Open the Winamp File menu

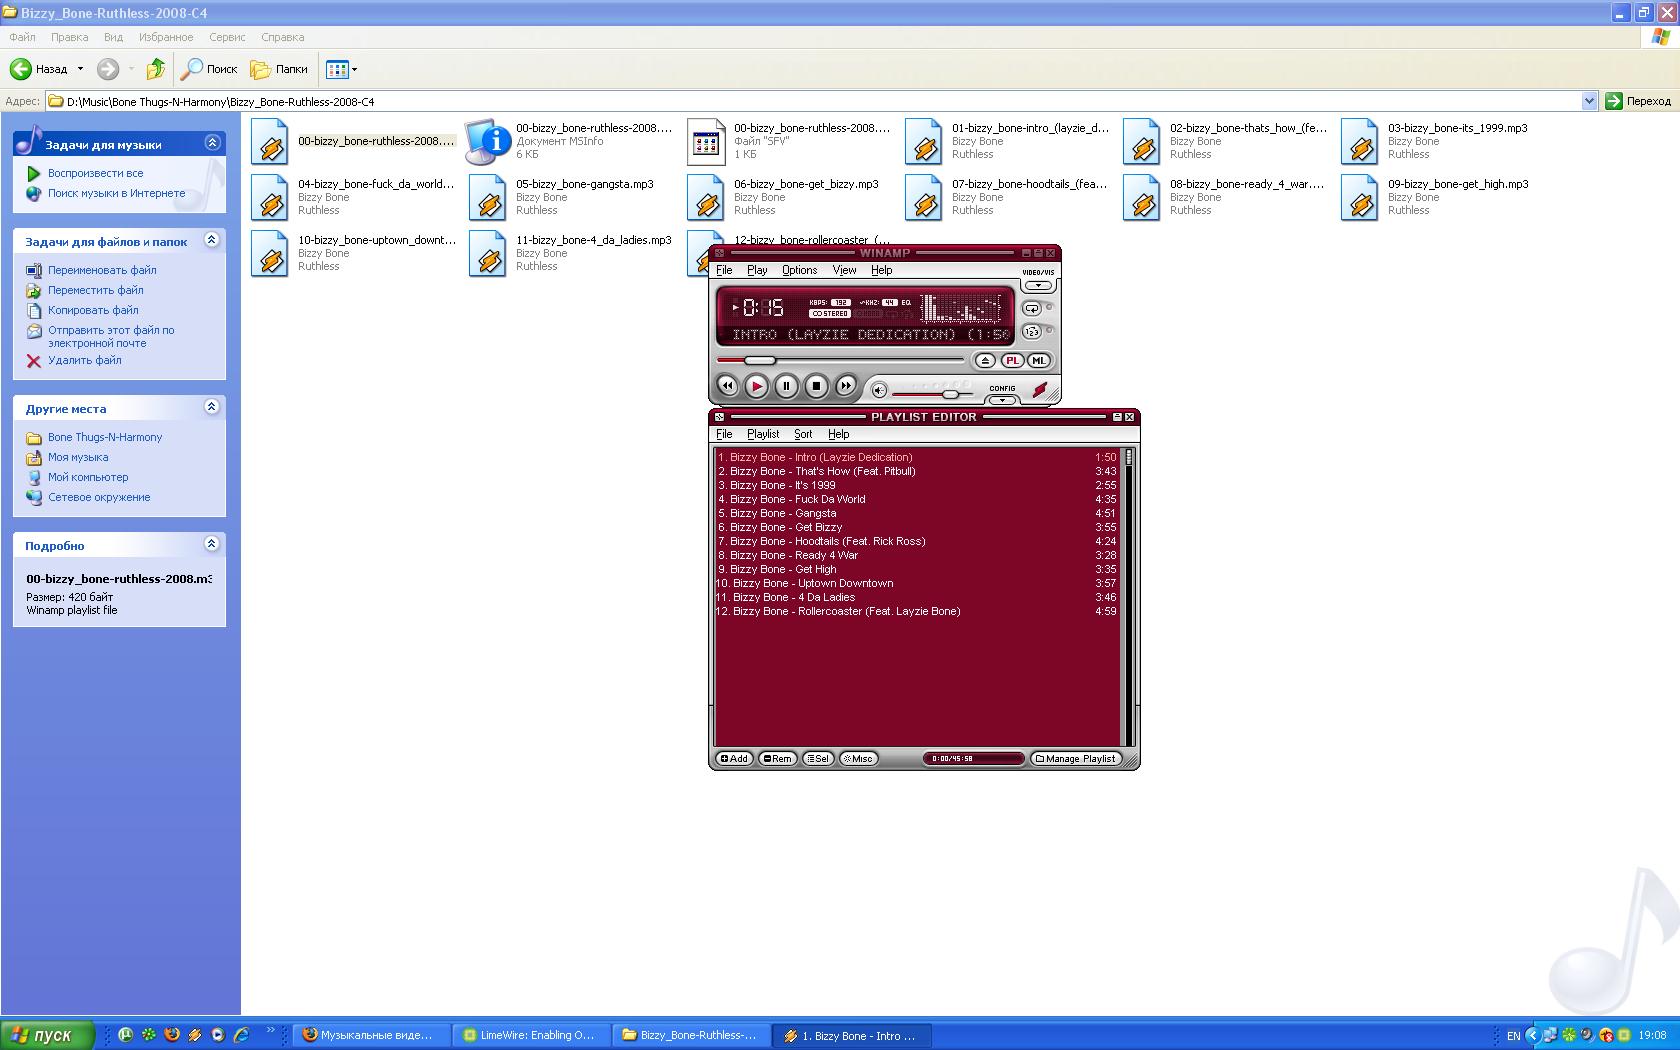click(x=724, y=270)
